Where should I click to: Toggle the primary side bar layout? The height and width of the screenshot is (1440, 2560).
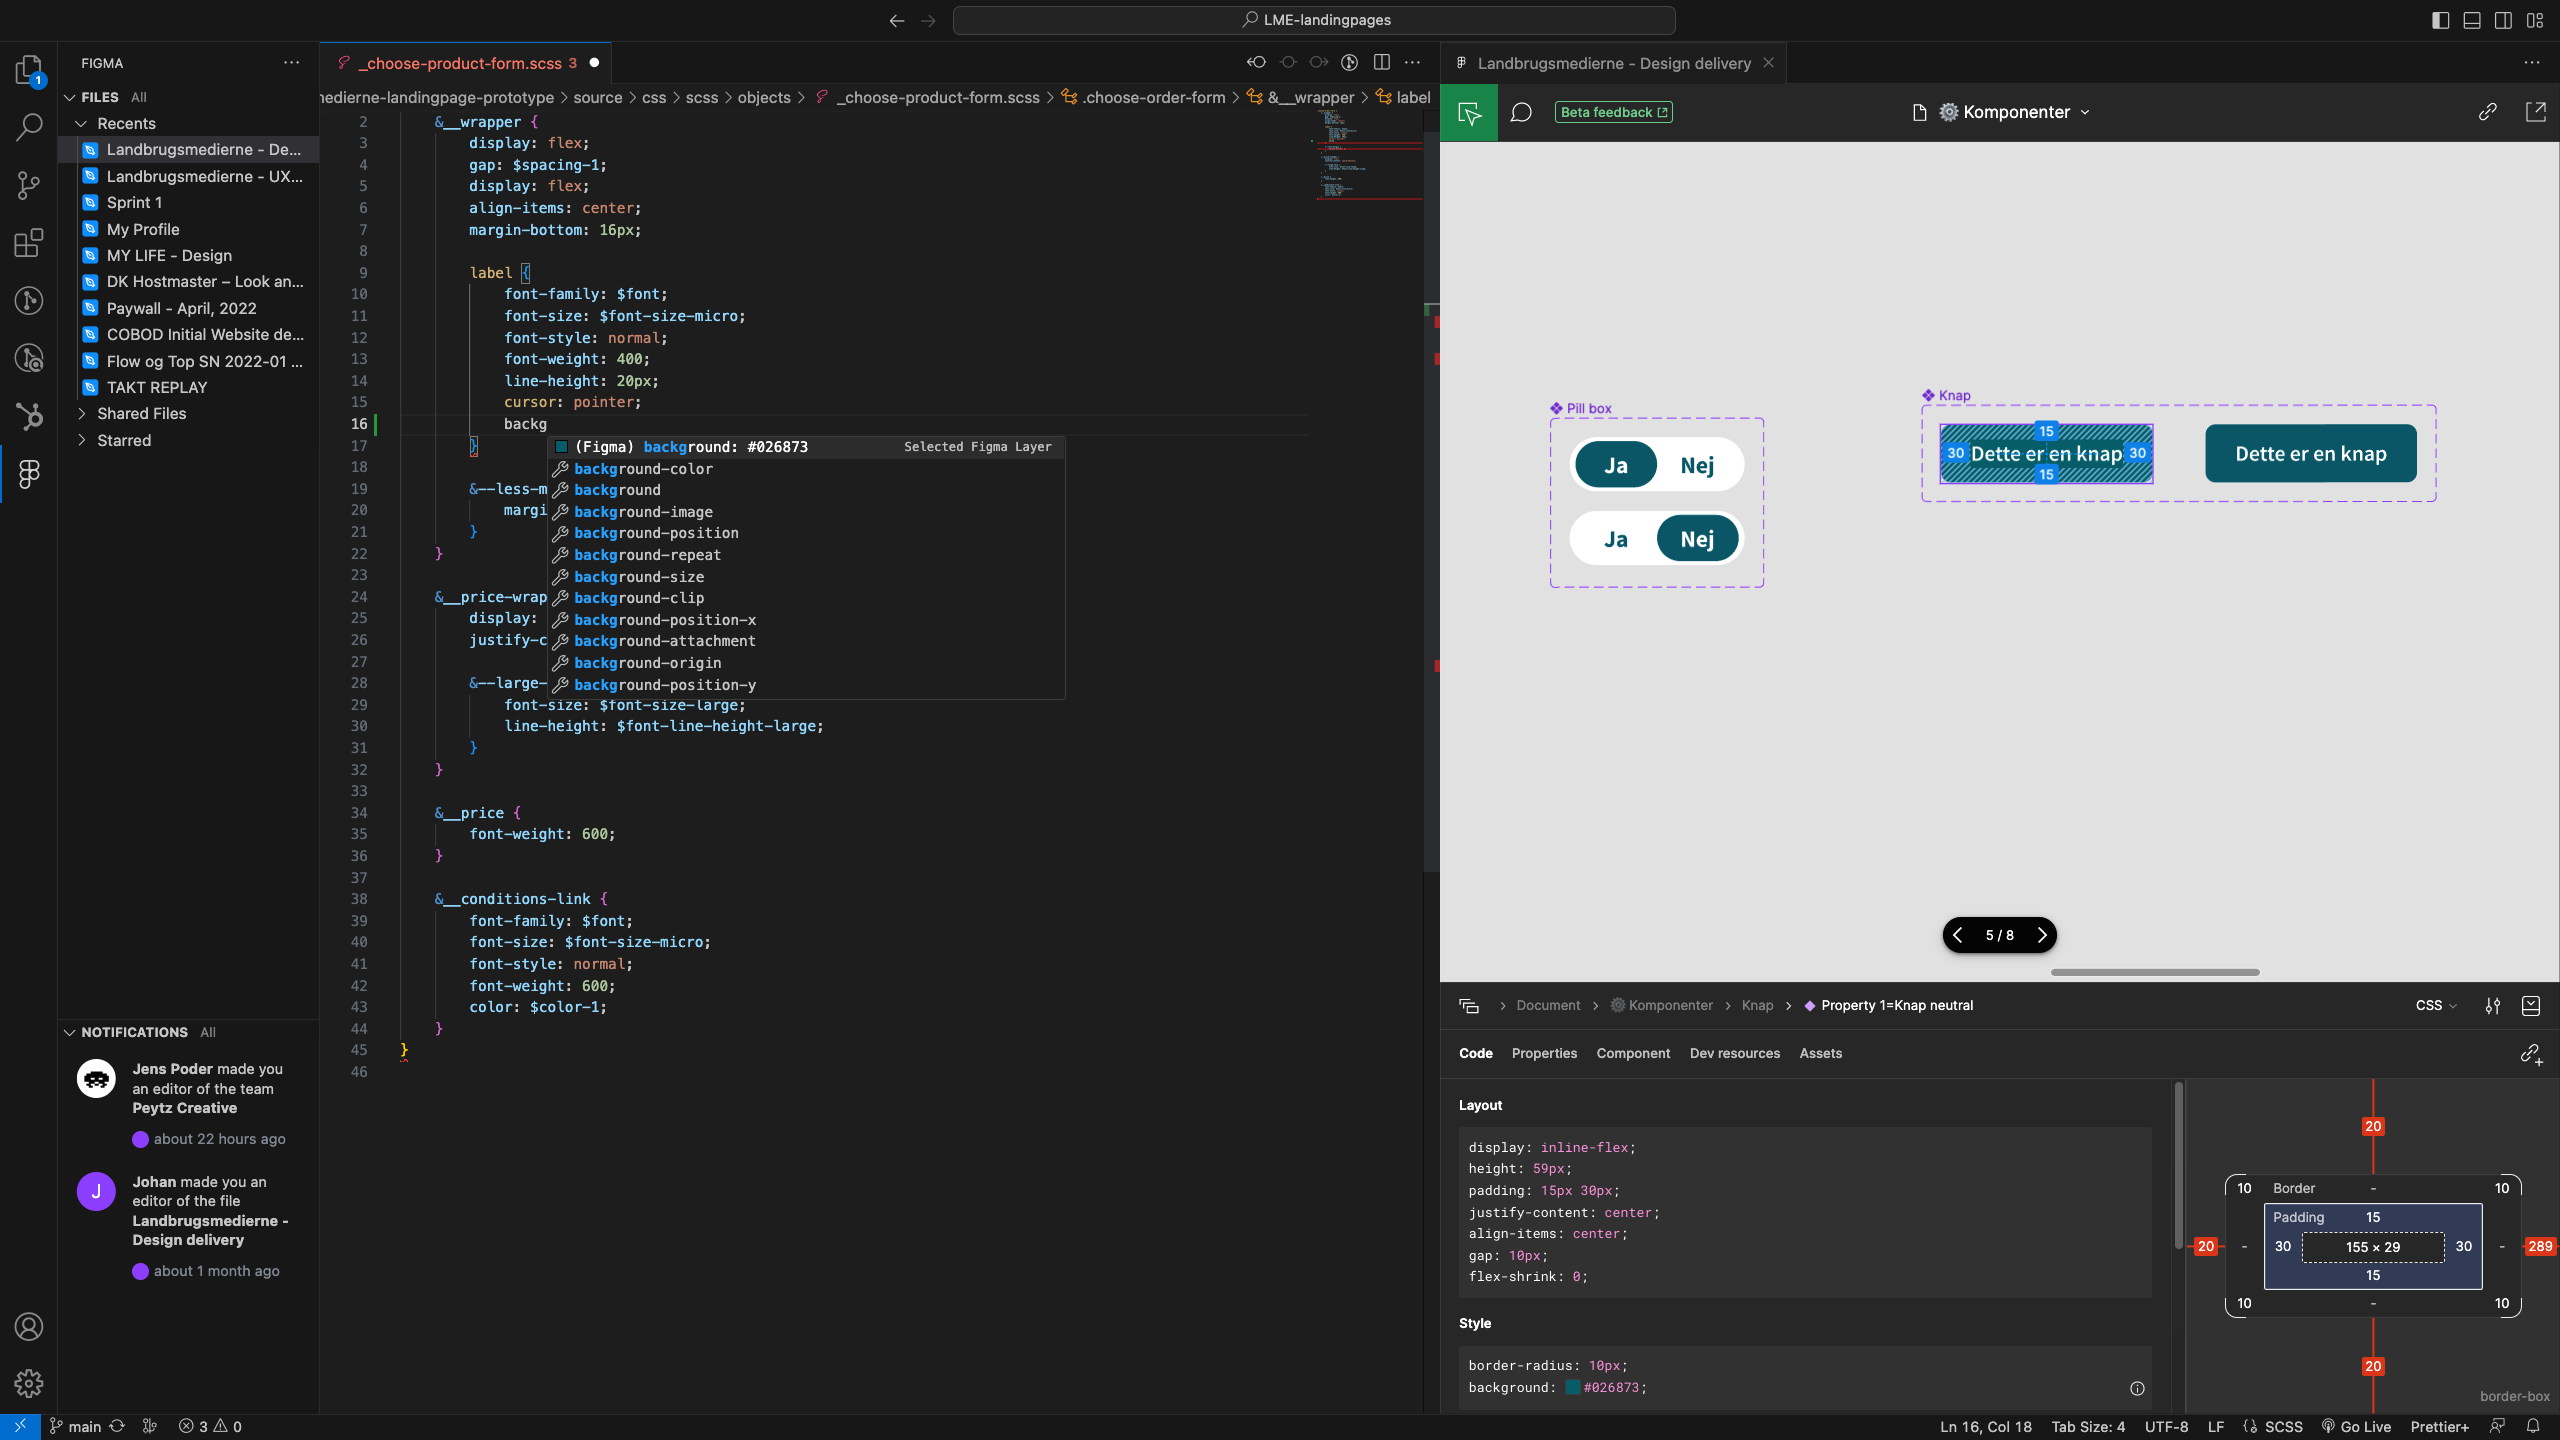click(x=2441, y=20)
